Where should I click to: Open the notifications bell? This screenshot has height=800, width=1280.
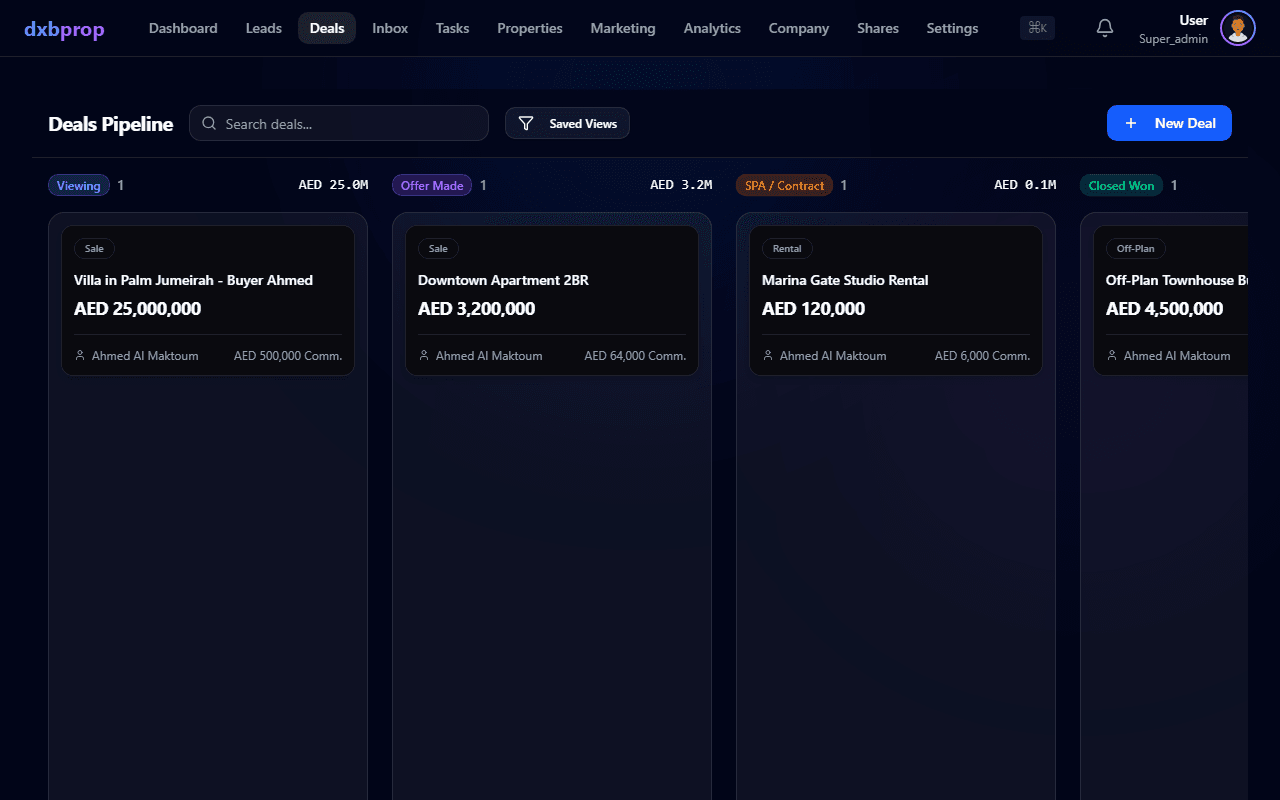pyautogui.click(x=1105, y=28)
